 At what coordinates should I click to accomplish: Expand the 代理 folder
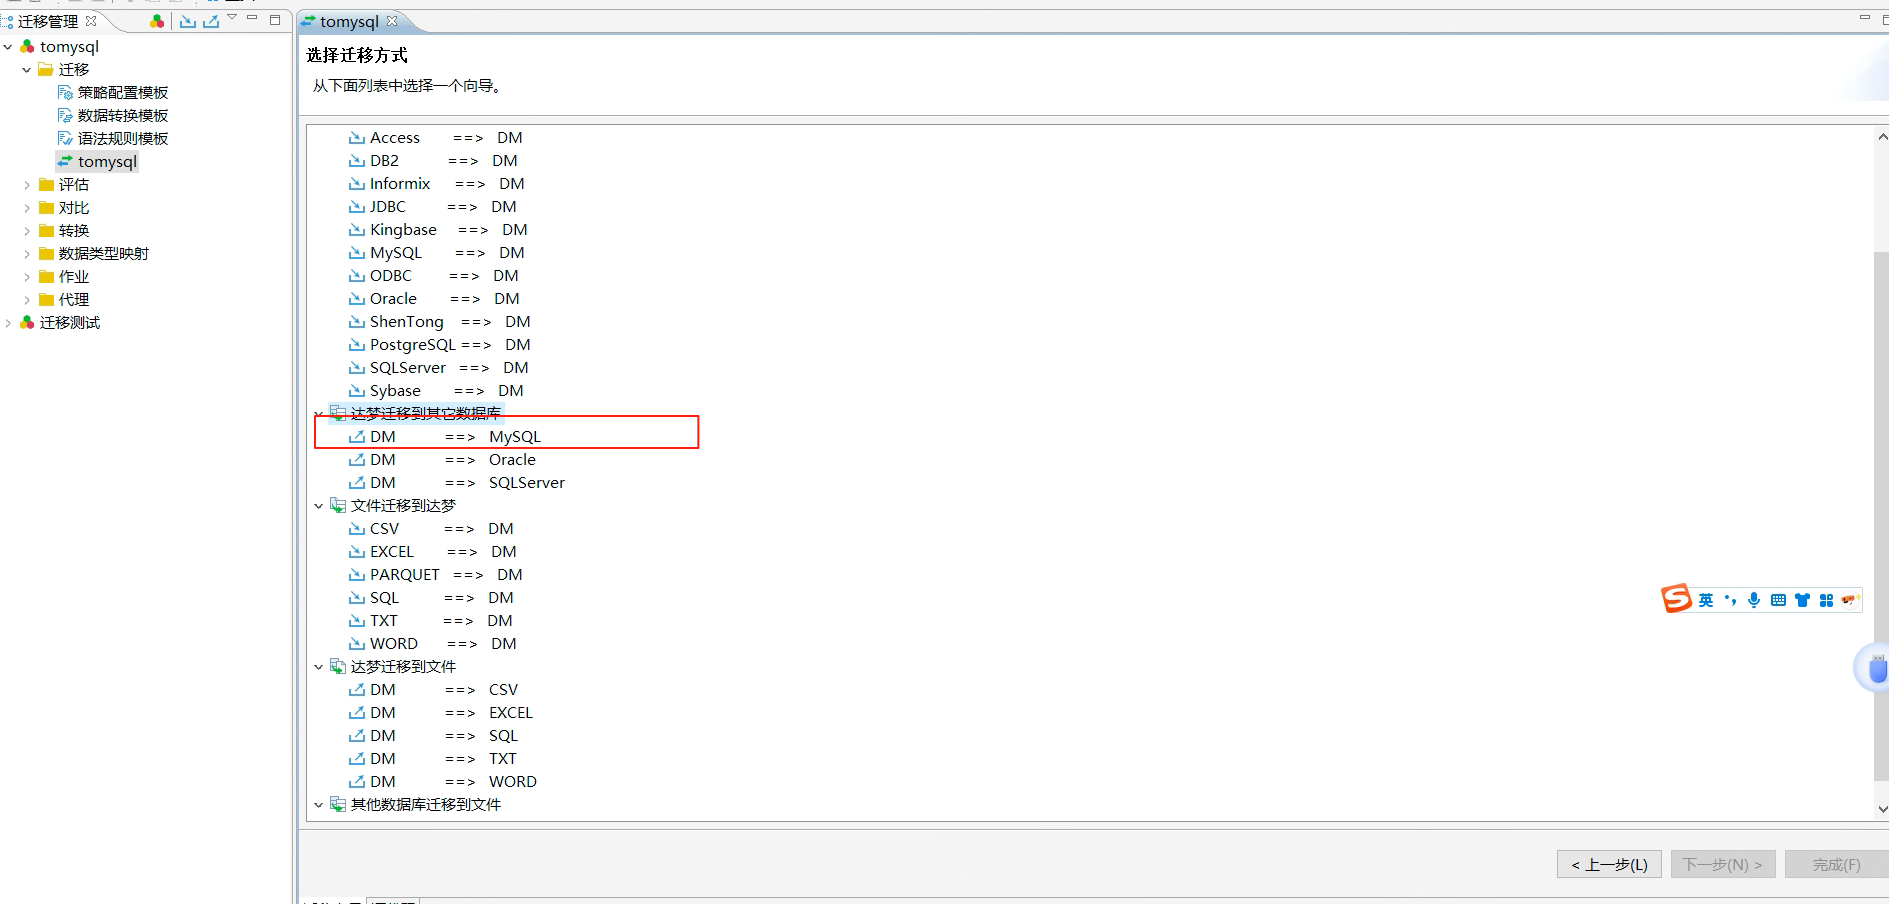point(27,300)
